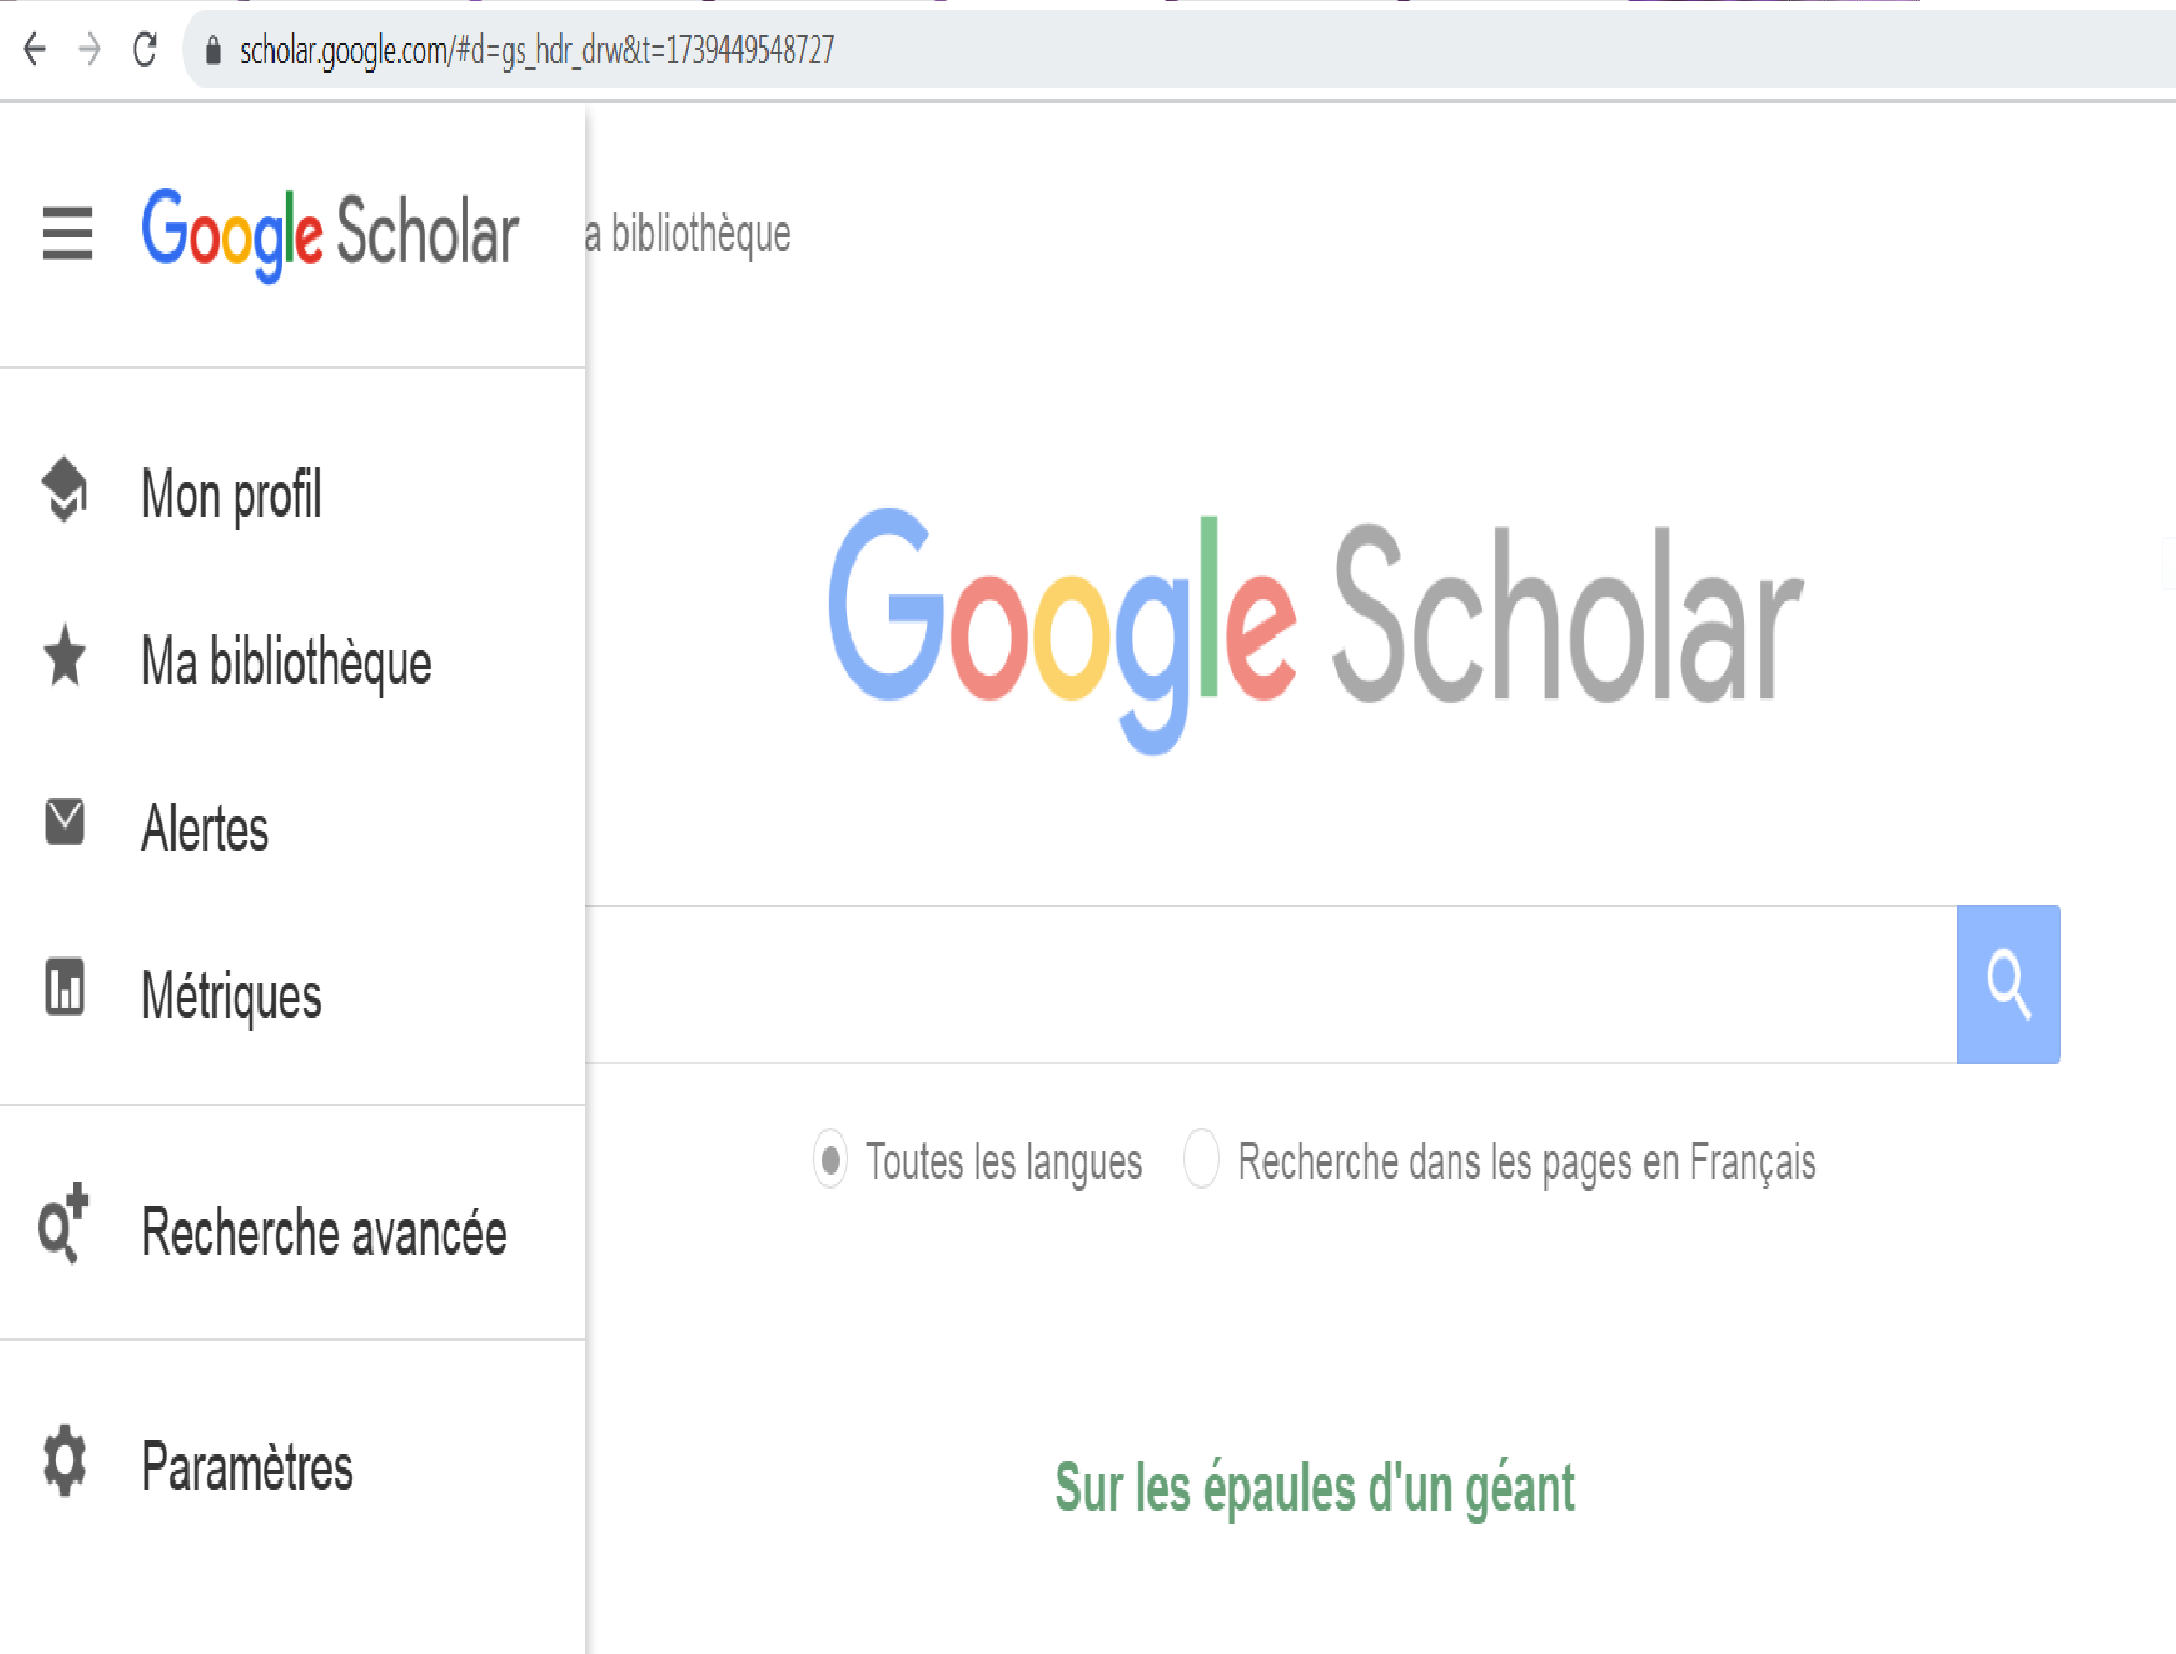Open "Métriques" from the drawer
This screenshot has height=1654, width=2176.
(x=232, y=995)
